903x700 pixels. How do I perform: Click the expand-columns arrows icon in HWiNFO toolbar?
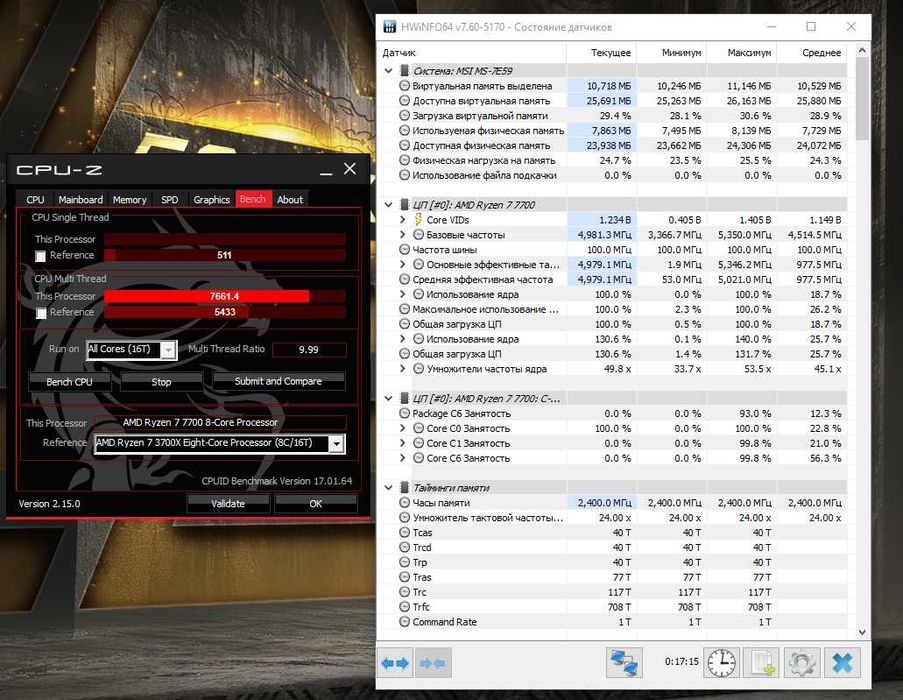395,663
